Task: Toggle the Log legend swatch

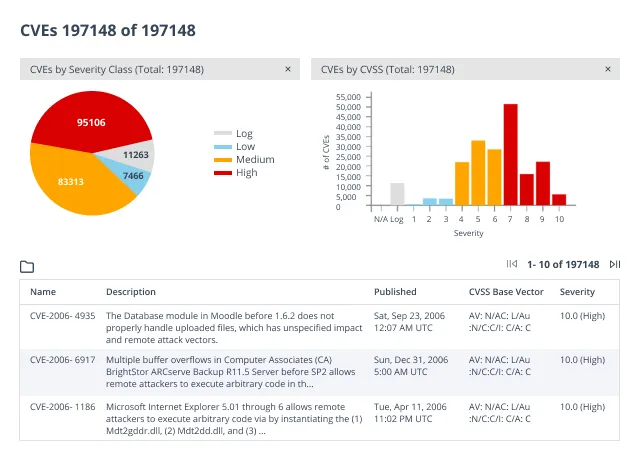Action: click(x=223, y=134)
